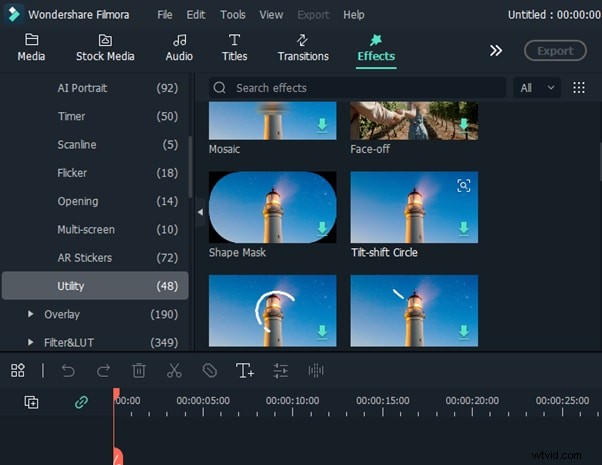Click the Wondershare Filmora logo icon
Viewport: 602px width, 465px height.
click(x=14, y=14)
